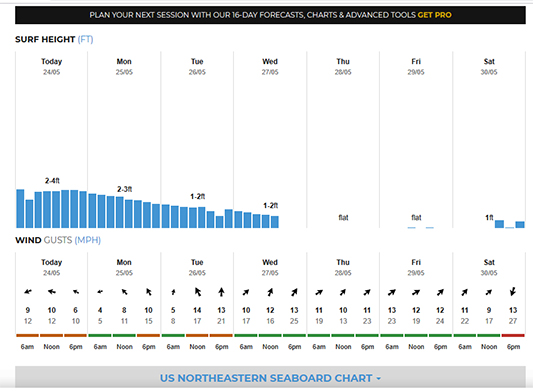Click Friday 6am wind arrow icon
533x392 pixels.
[x=392, y=292]
